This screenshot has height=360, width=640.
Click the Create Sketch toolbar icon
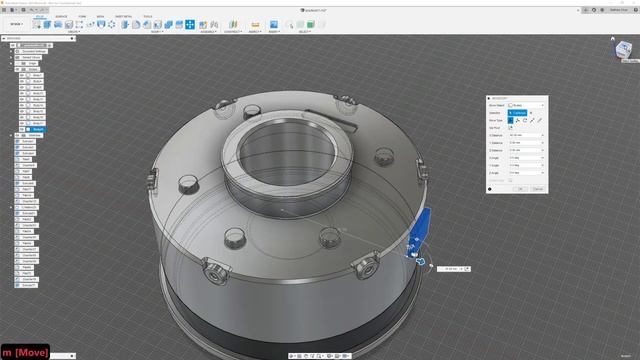pyautogui.click(x=36, y=24)
